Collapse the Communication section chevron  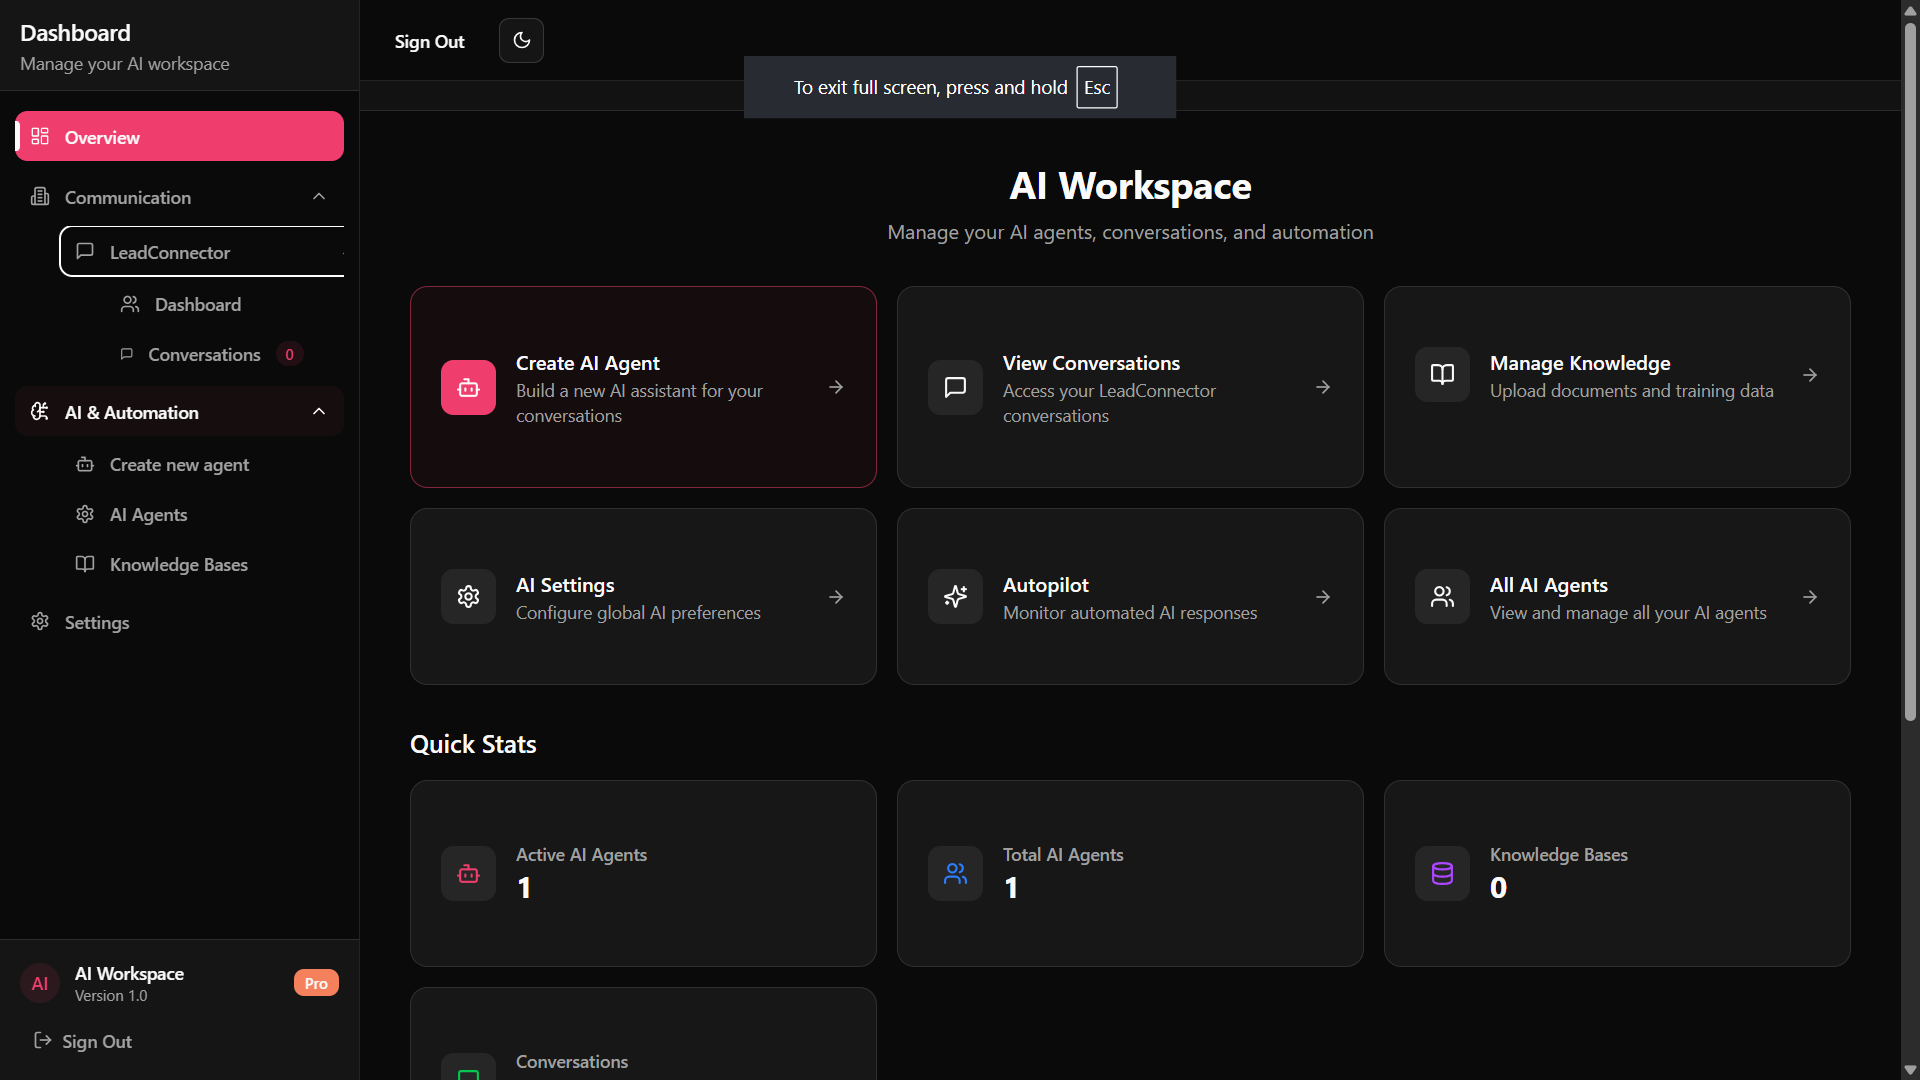click(x=319, y=197)
